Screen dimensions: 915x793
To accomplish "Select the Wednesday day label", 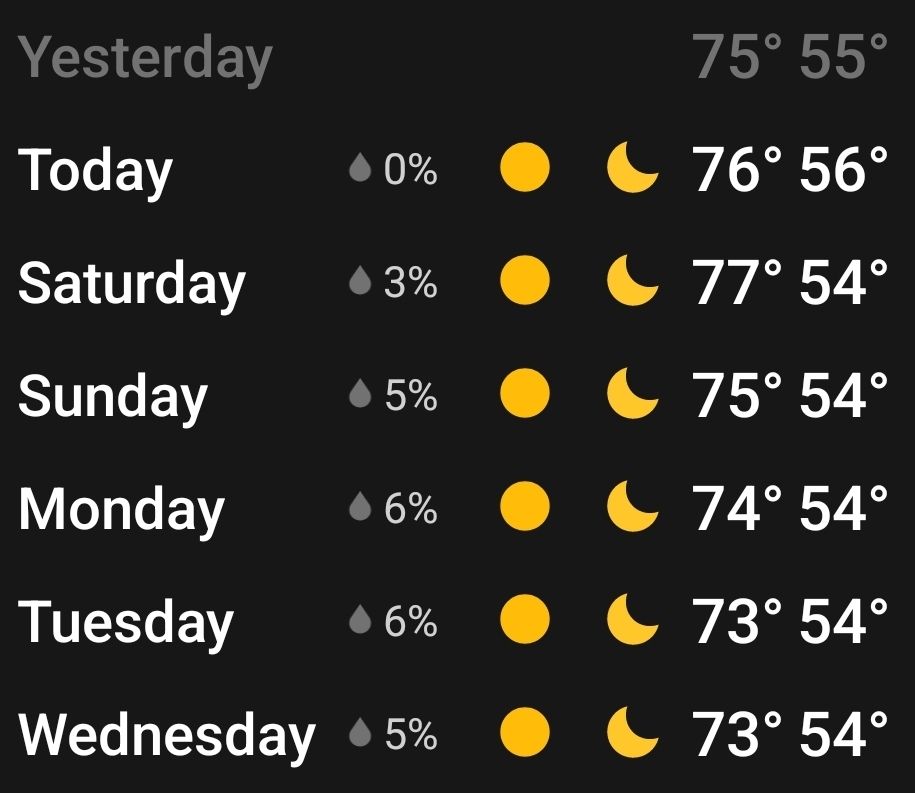I will 167,735.
